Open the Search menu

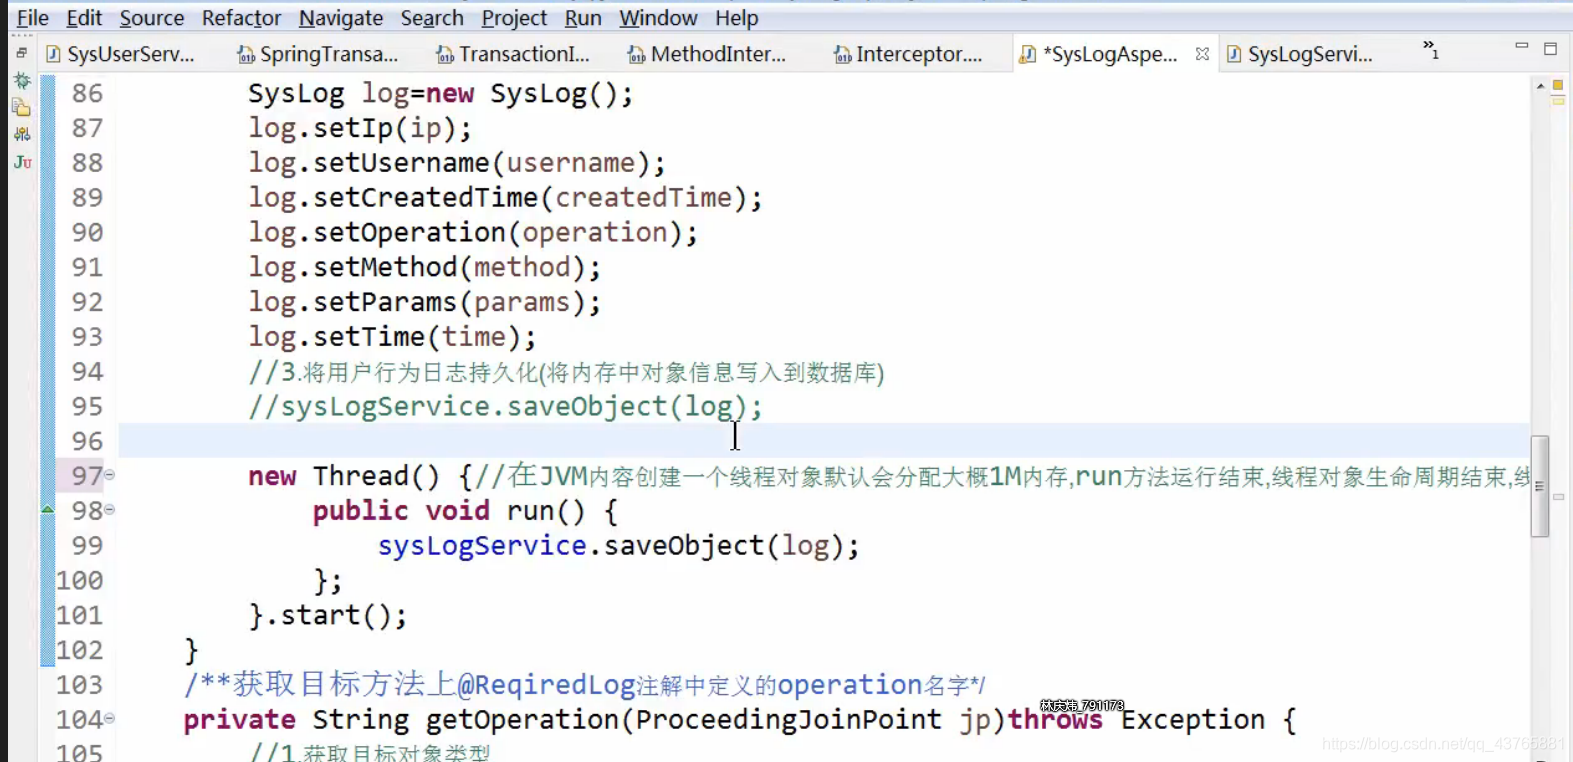coord(432,18)
